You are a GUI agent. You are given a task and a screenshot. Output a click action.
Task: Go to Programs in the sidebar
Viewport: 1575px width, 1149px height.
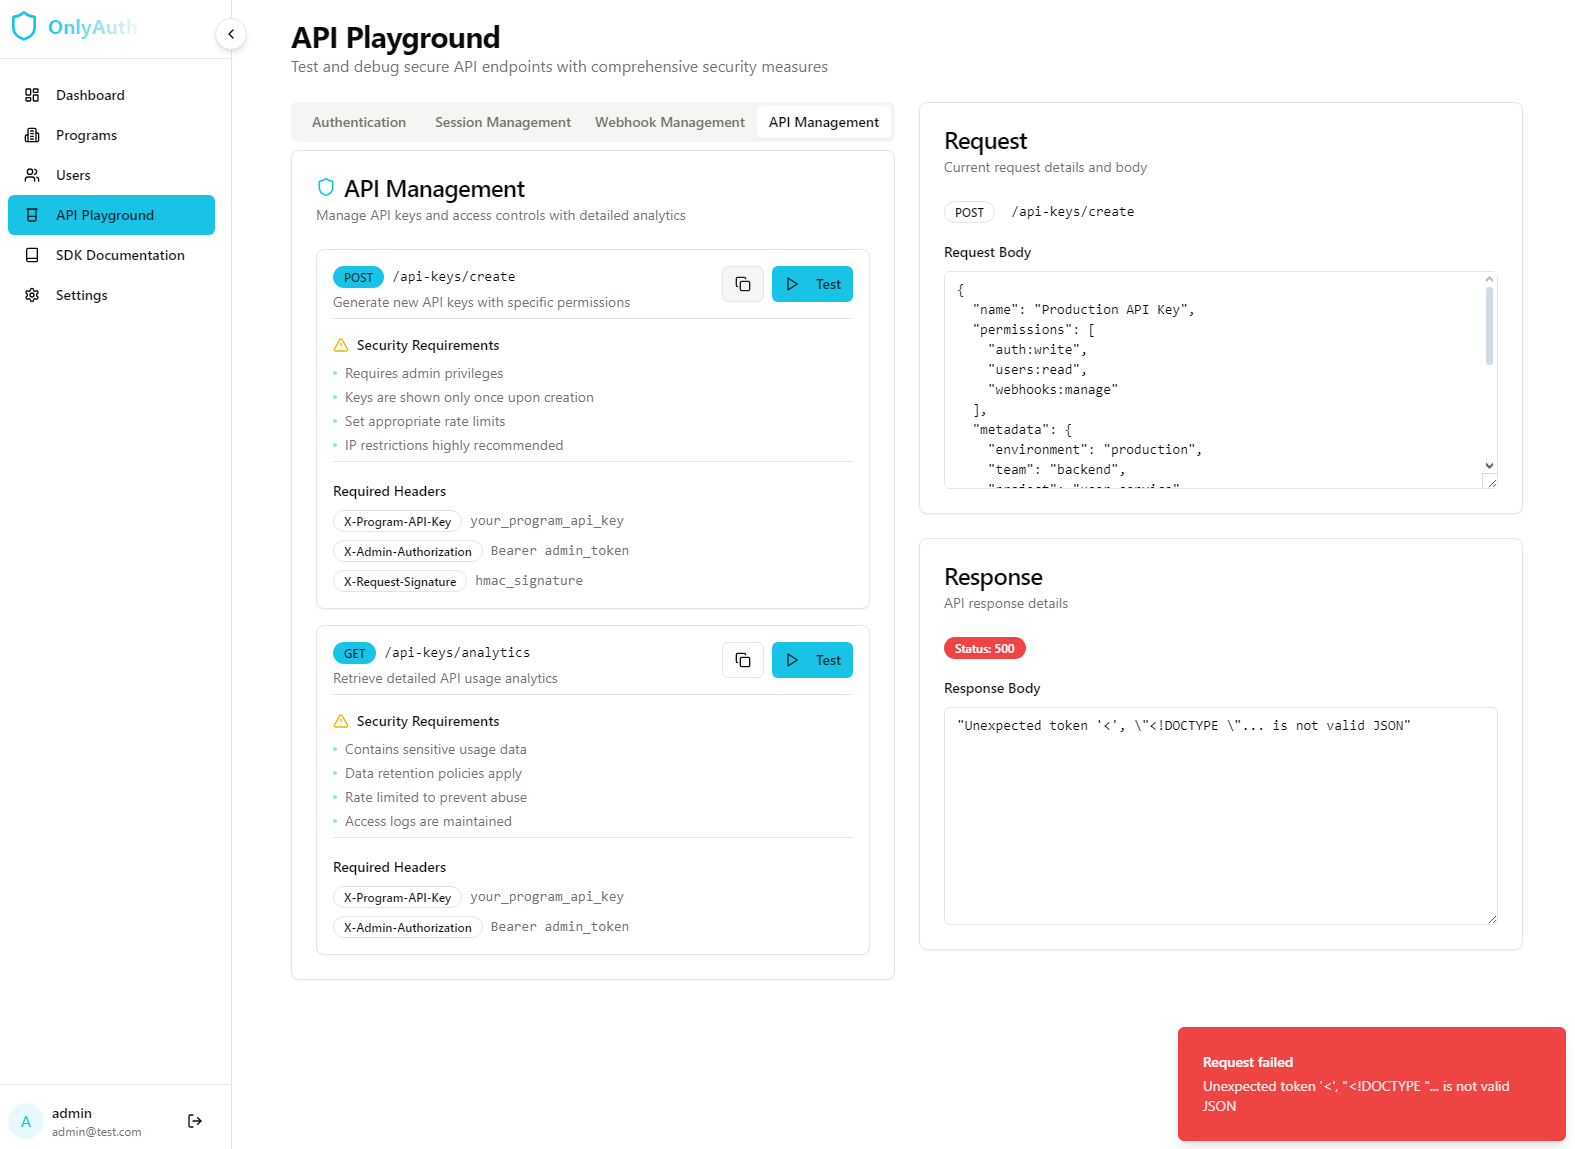(111, 135)
